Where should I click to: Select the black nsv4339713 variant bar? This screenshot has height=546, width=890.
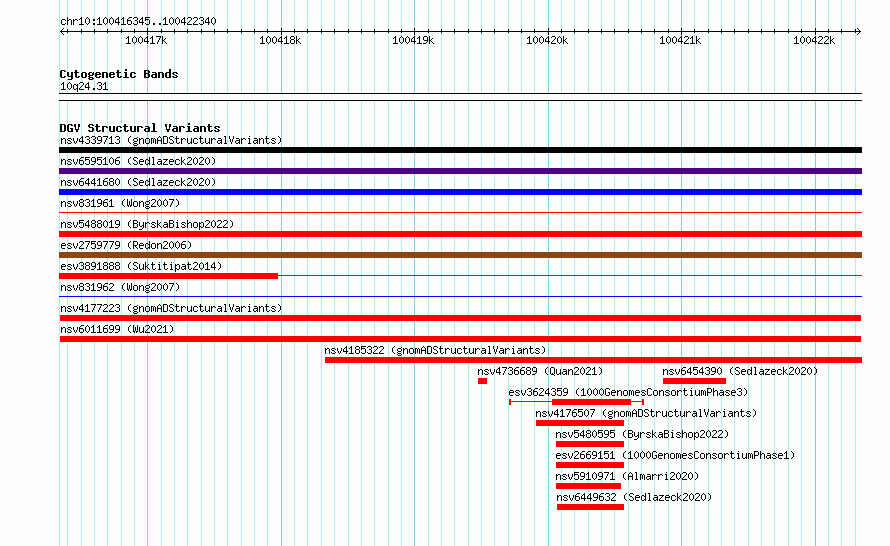click(460, 150)
